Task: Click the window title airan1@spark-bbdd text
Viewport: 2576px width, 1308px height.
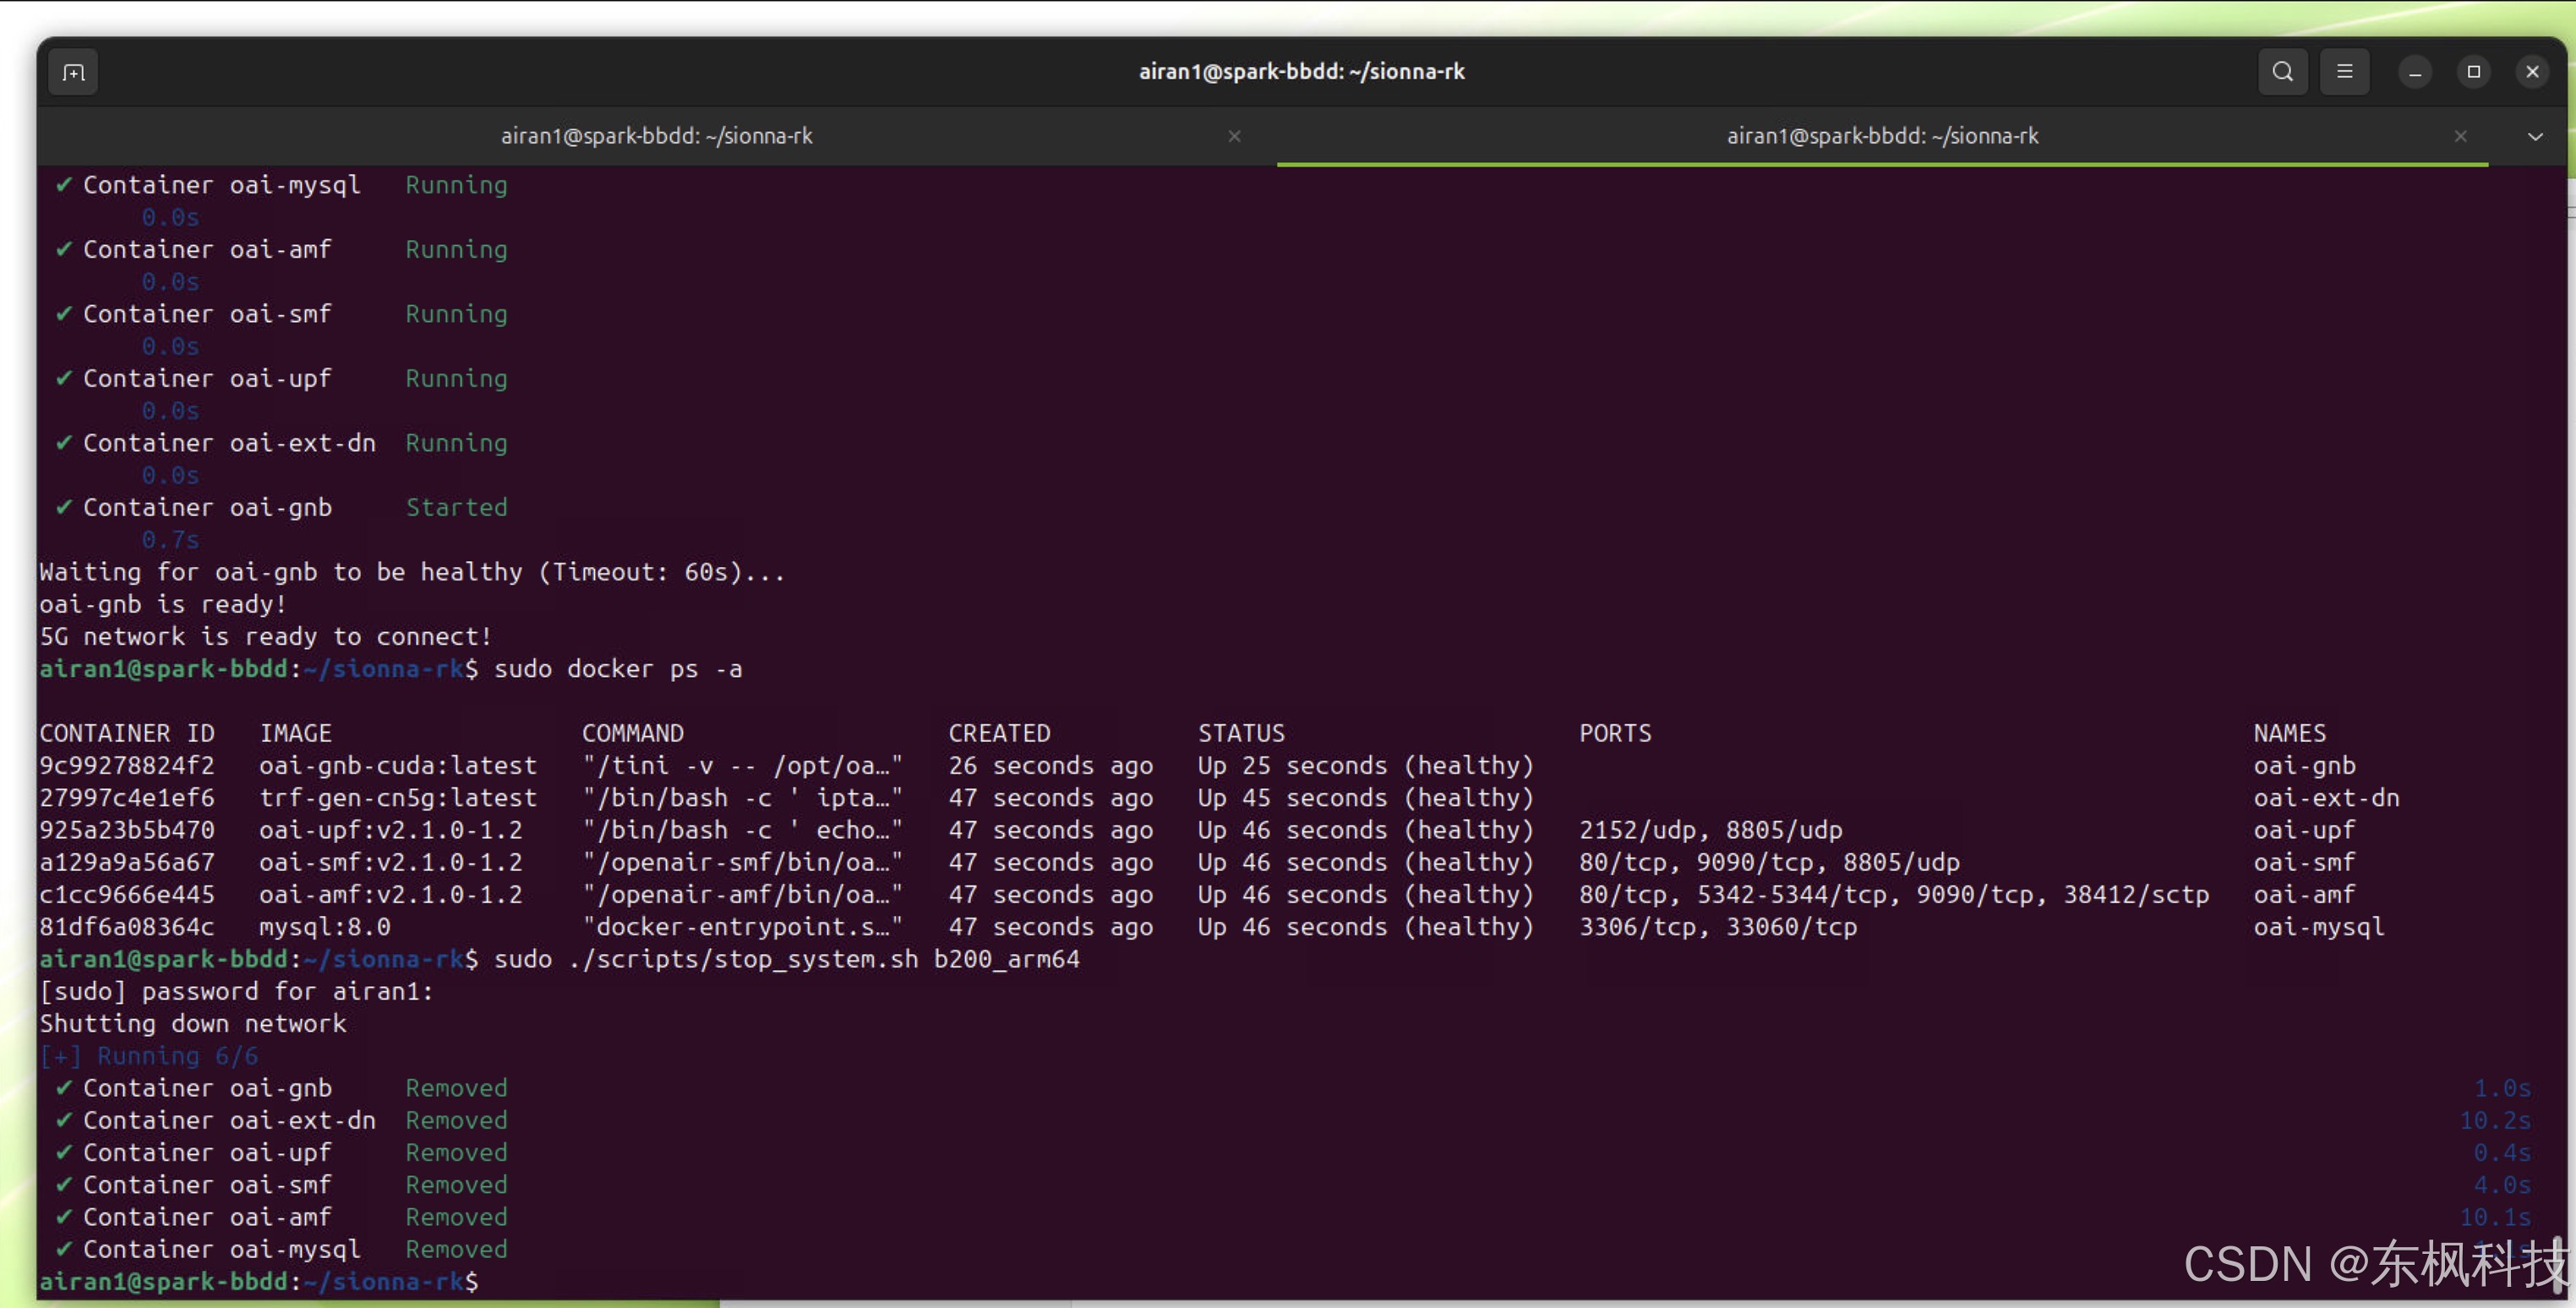Action: pyautogui.click(x=1301, y=72)
